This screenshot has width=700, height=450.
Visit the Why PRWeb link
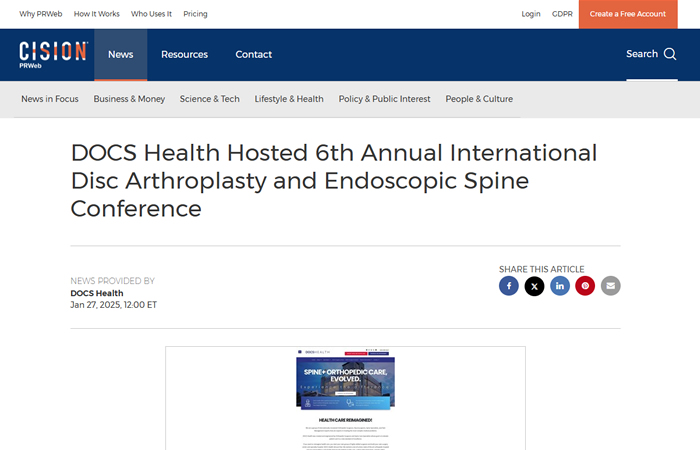[41, 14]
